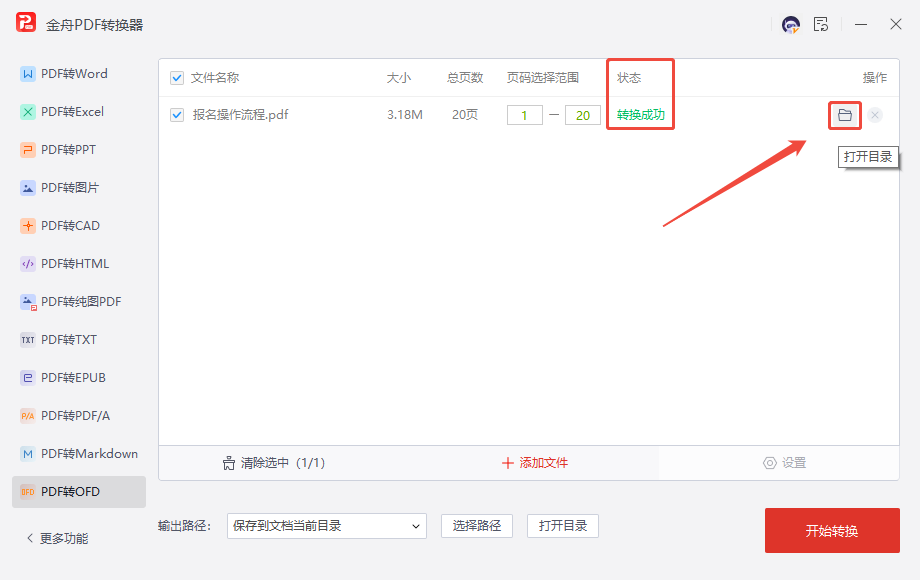
Task: Click the 文件名称 column header
Action: 215,78
